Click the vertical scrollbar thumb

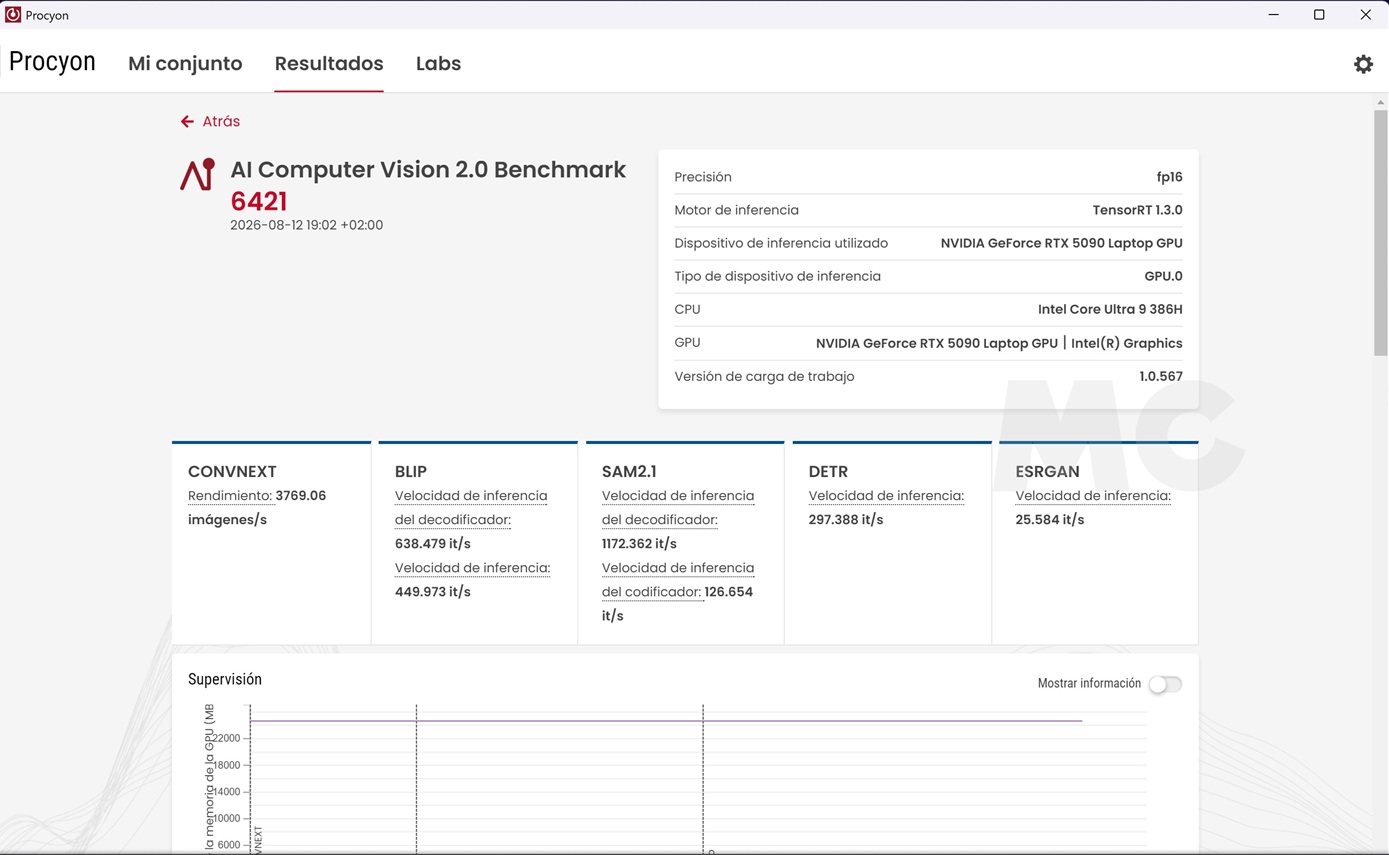[x=1381, y=232]
